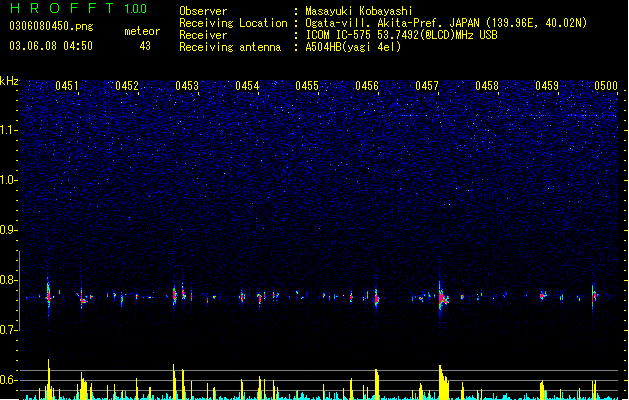Click the 'Observer' field label

point(203,11)
